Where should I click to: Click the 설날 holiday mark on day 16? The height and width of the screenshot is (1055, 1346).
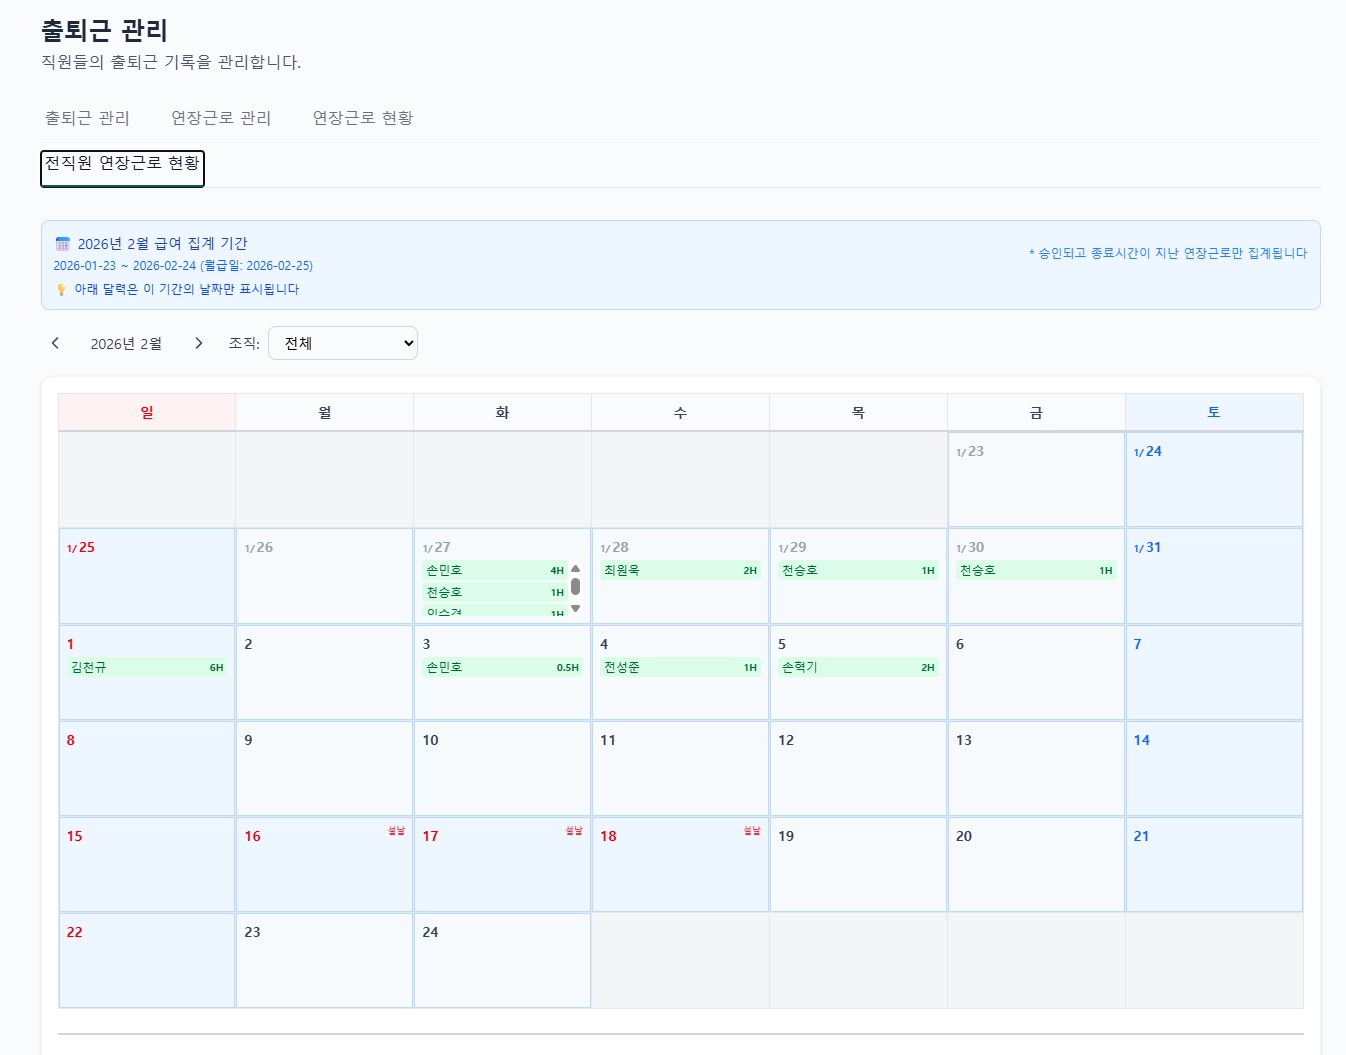(x=397, y=831)
